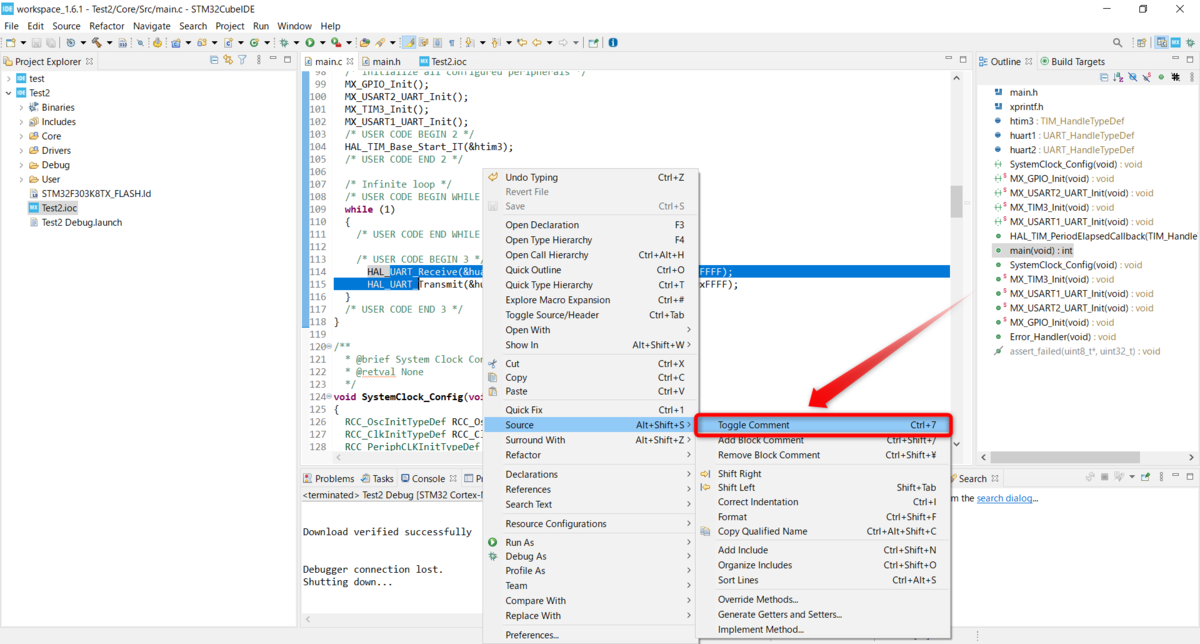Expand the Includes folder
This screenshot has height=644, width=1200.
[20, 122]
